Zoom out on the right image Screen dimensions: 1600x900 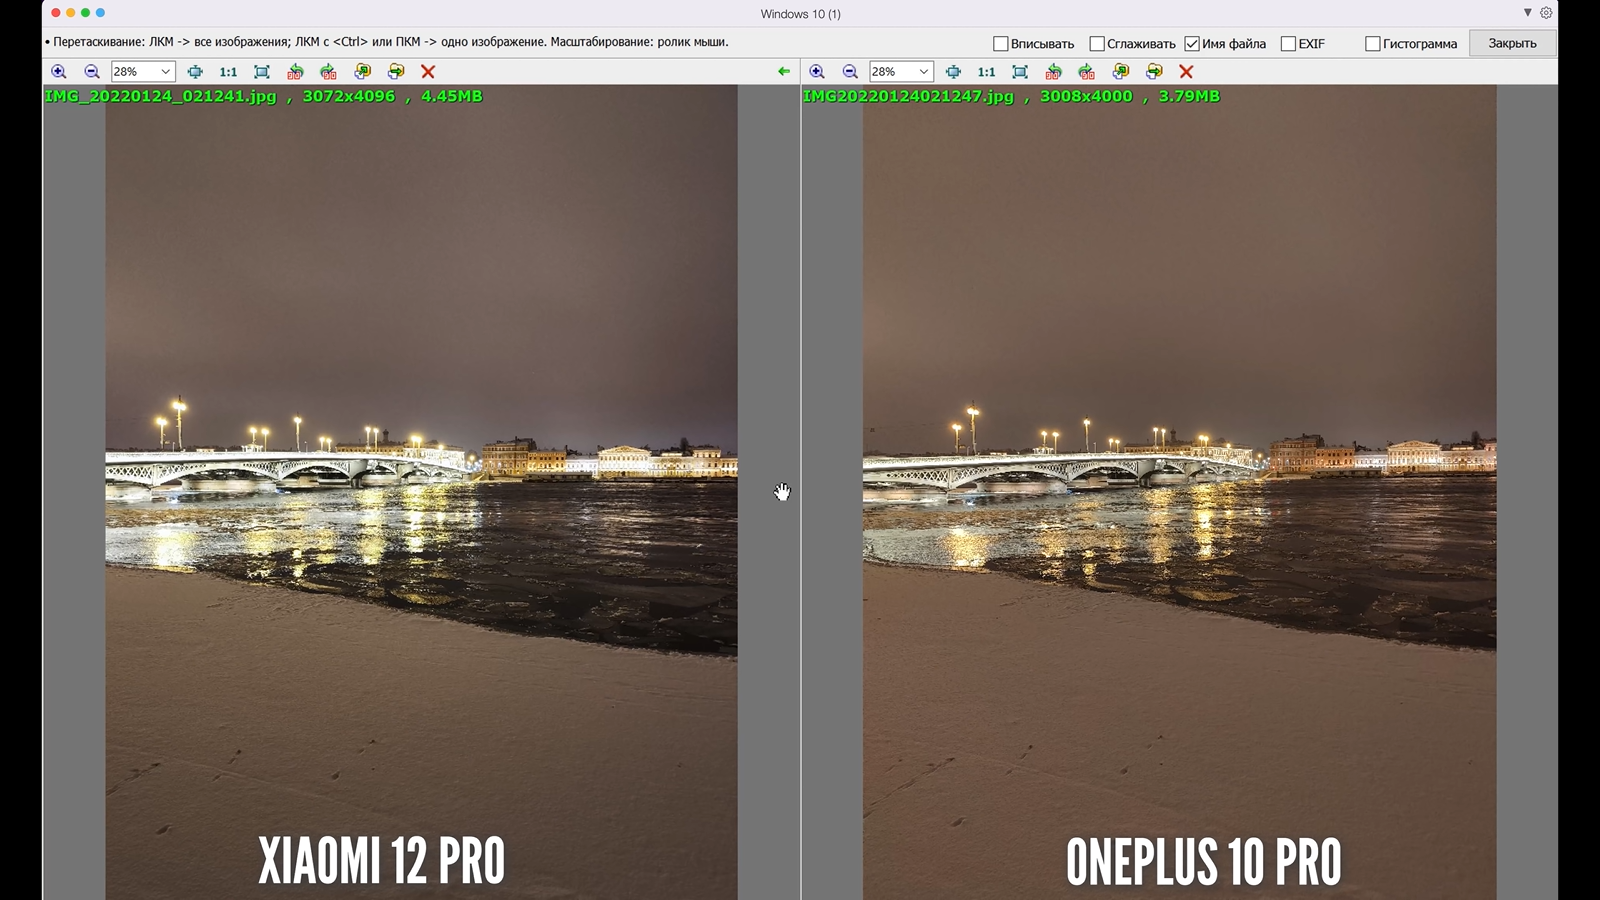[850, 72]
